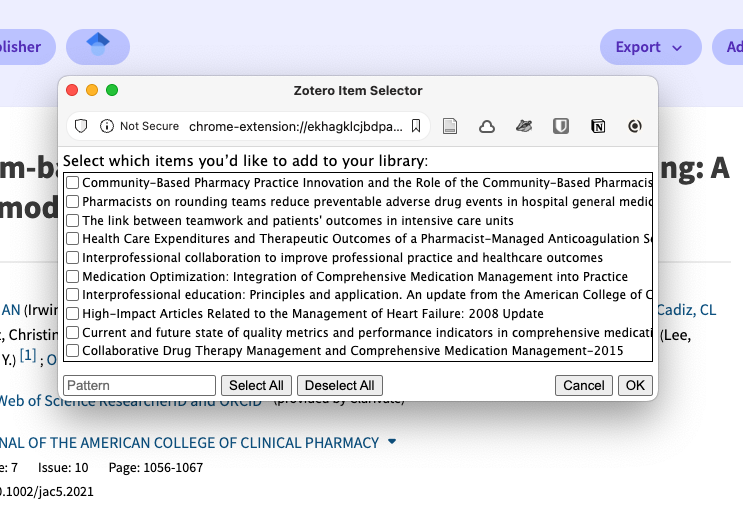This screenshot has height=524, width=743.
Task: Check Health Care Expenditures and Therapeutic Outcomes item
Action: 72,238
